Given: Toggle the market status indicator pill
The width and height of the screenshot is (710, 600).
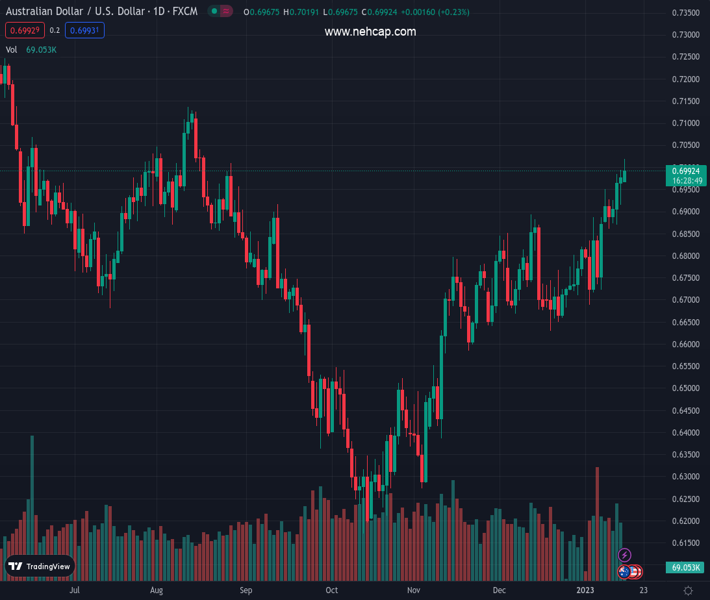Looking at the screenshot, I should [x=220, y=12].
